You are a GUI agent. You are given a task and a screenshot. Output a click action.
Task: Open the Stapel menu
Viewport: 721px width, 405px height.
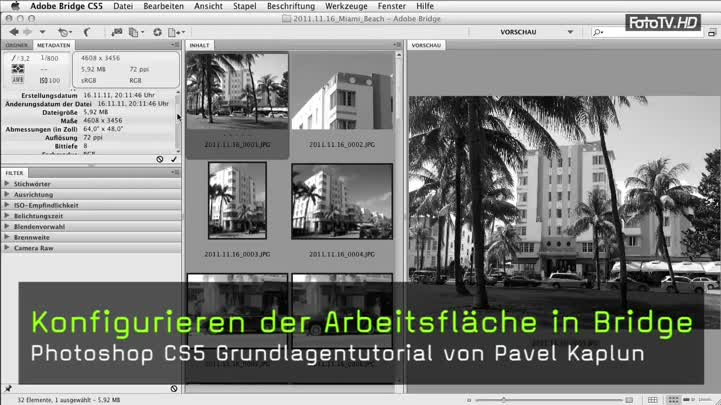(245, 6)
